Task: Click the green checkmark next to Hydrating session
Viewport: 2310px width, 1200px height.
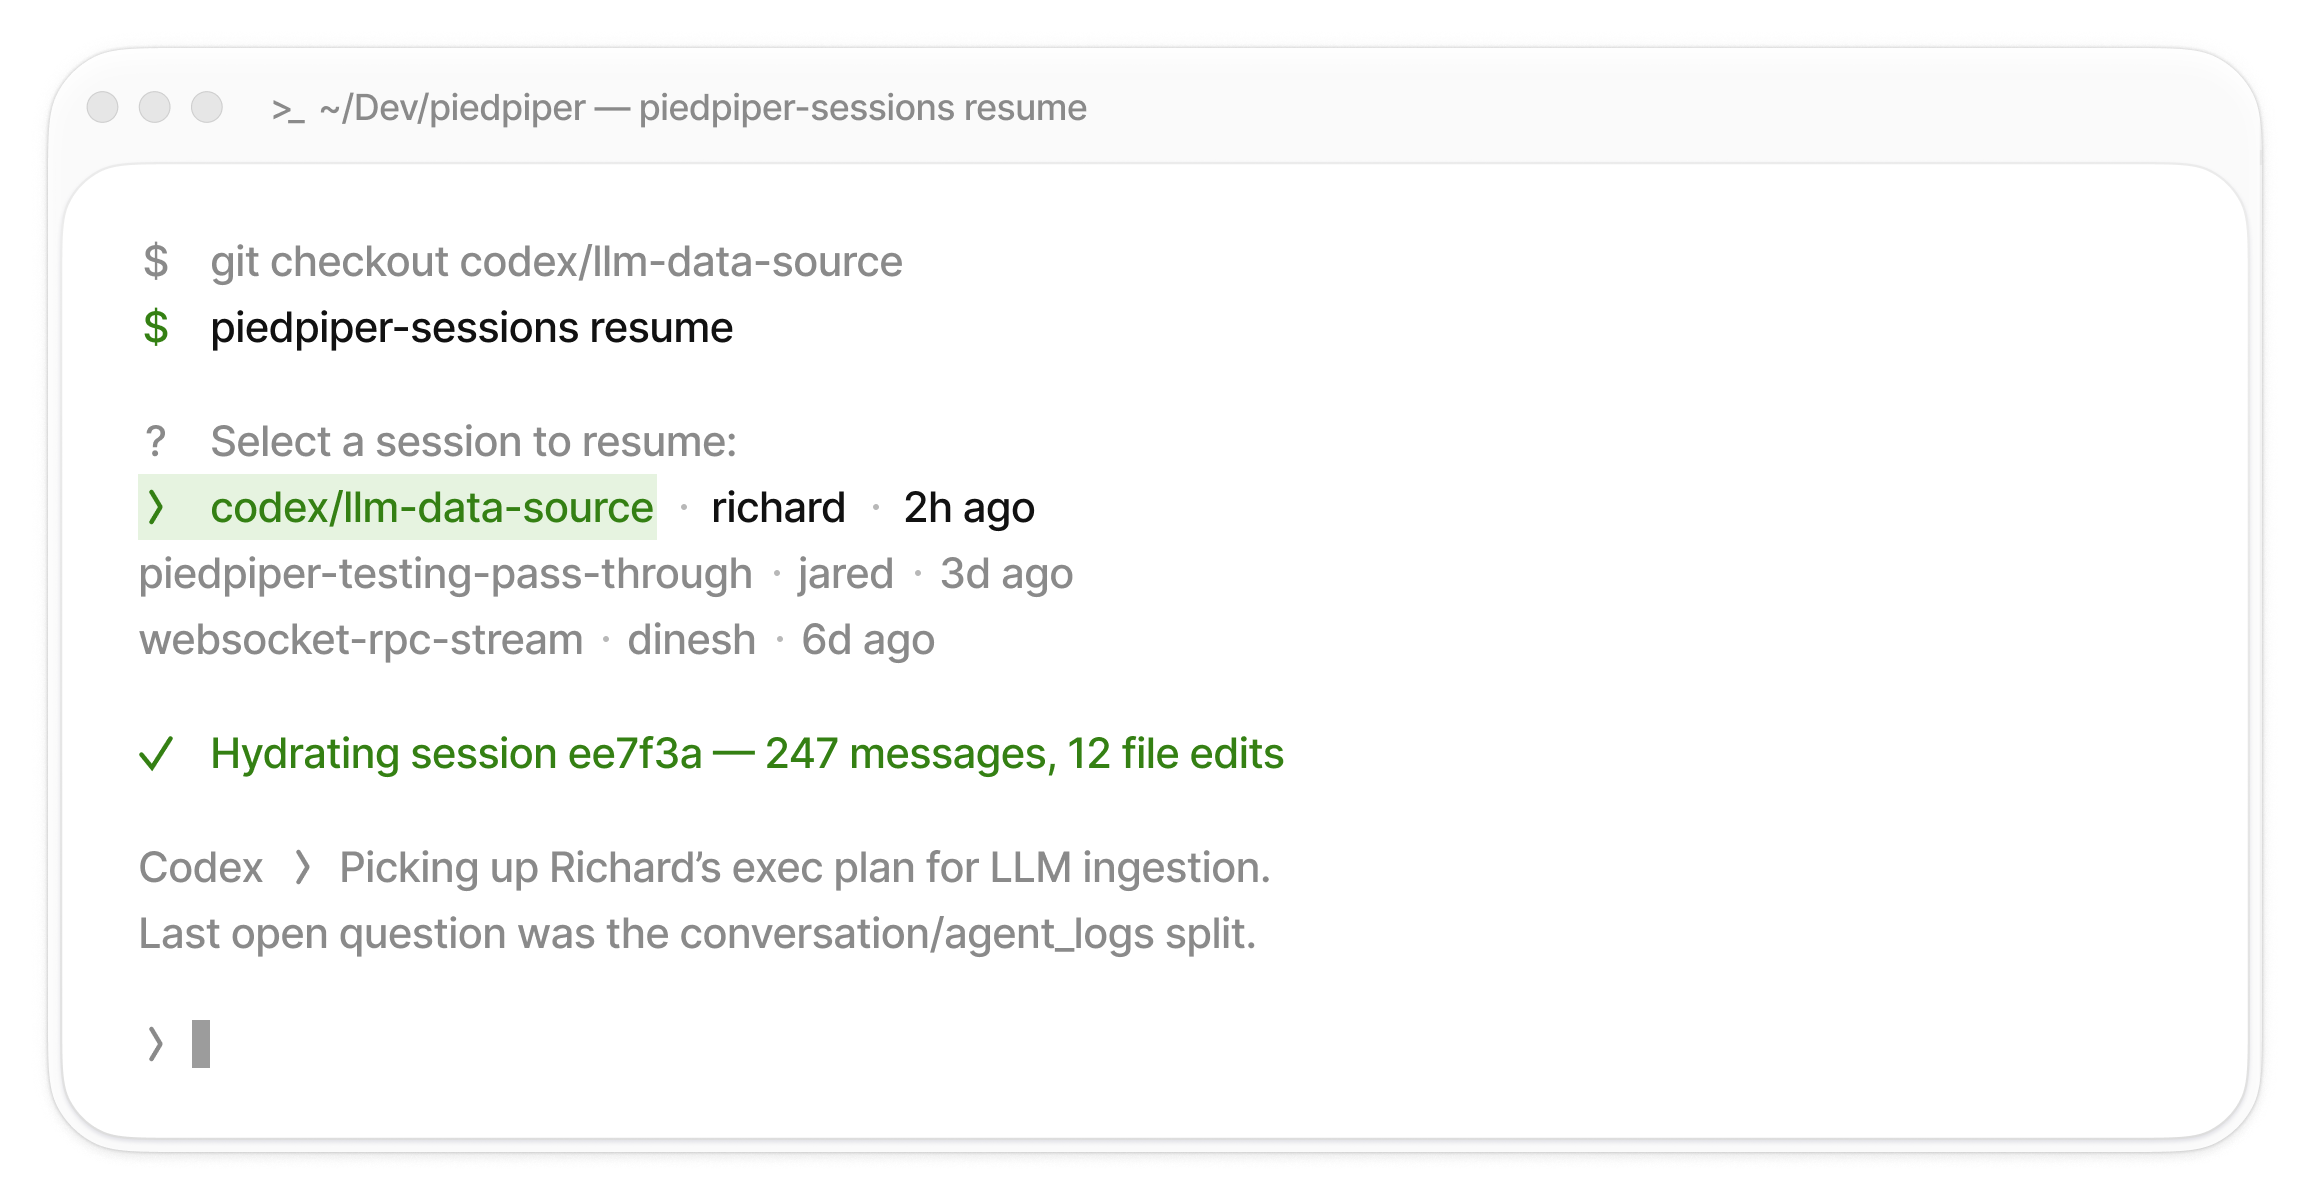Action: tap(157, 754)
